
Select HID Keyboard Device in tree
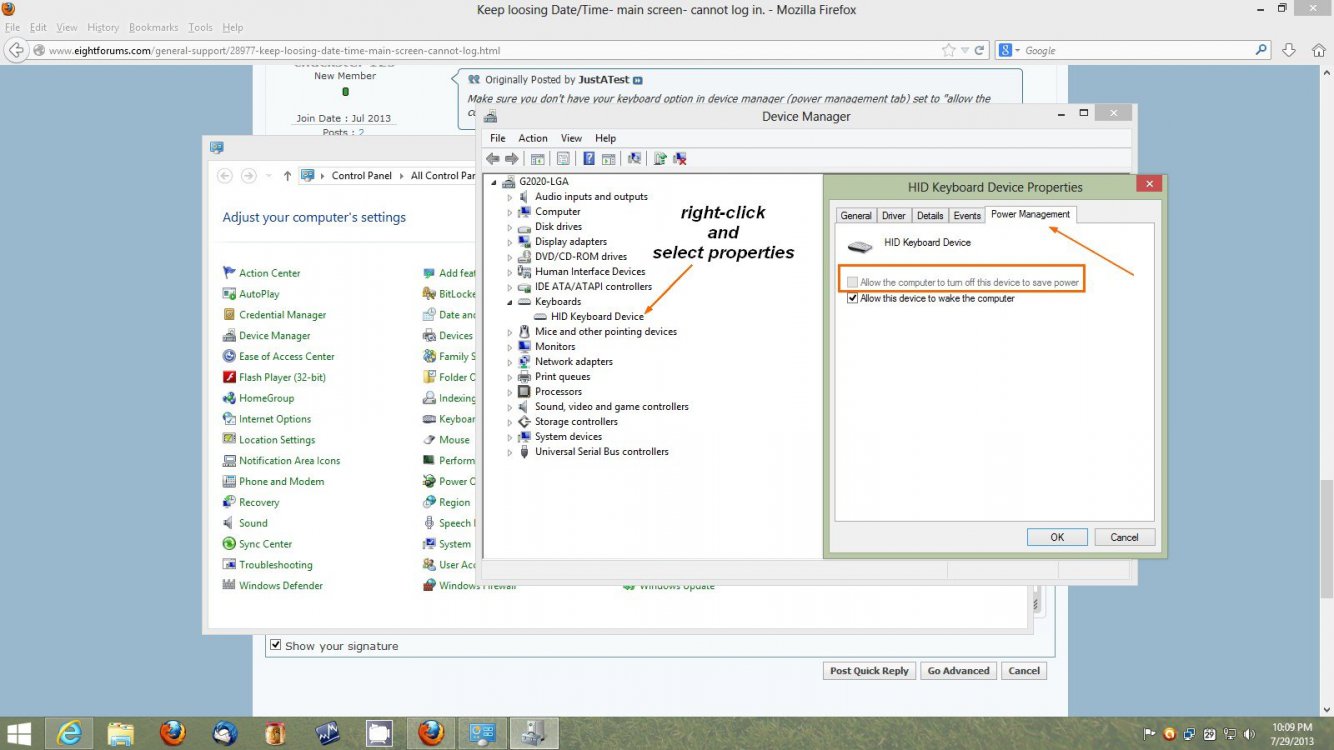coord(597,317)
